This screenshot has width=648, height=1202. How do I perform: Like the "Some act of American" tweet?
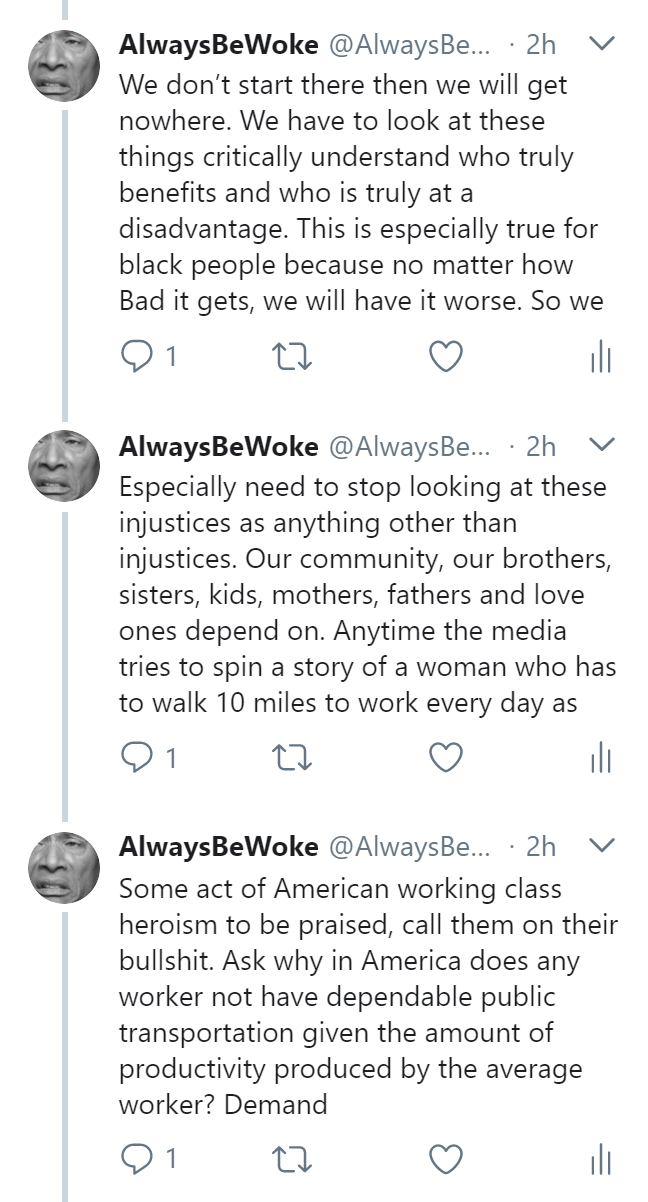coord(445,1160)
